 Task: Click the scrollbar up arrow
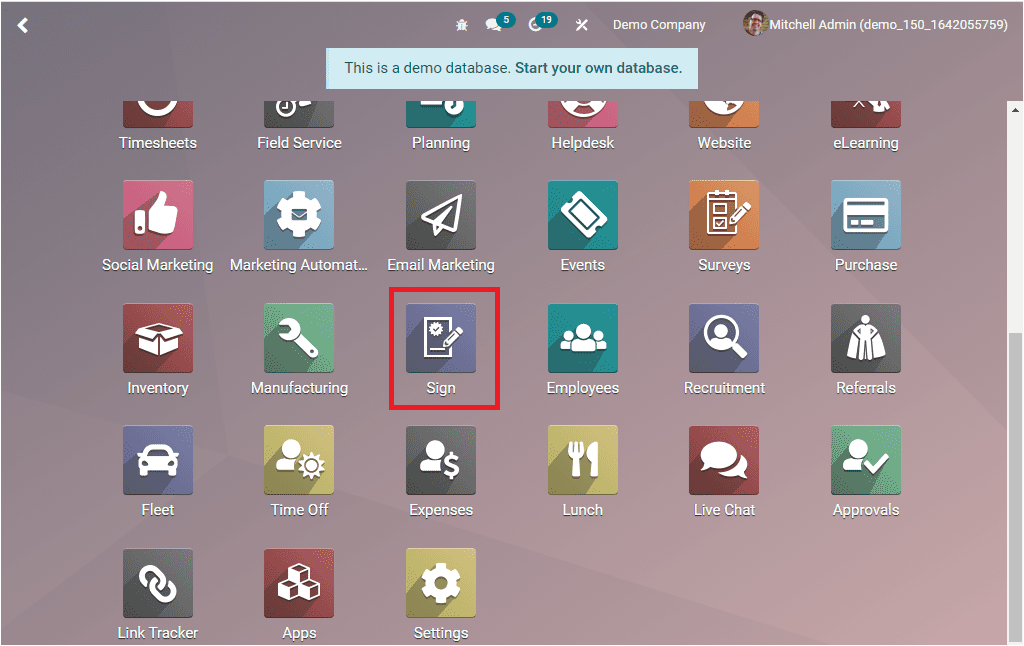pos(1015,110)
